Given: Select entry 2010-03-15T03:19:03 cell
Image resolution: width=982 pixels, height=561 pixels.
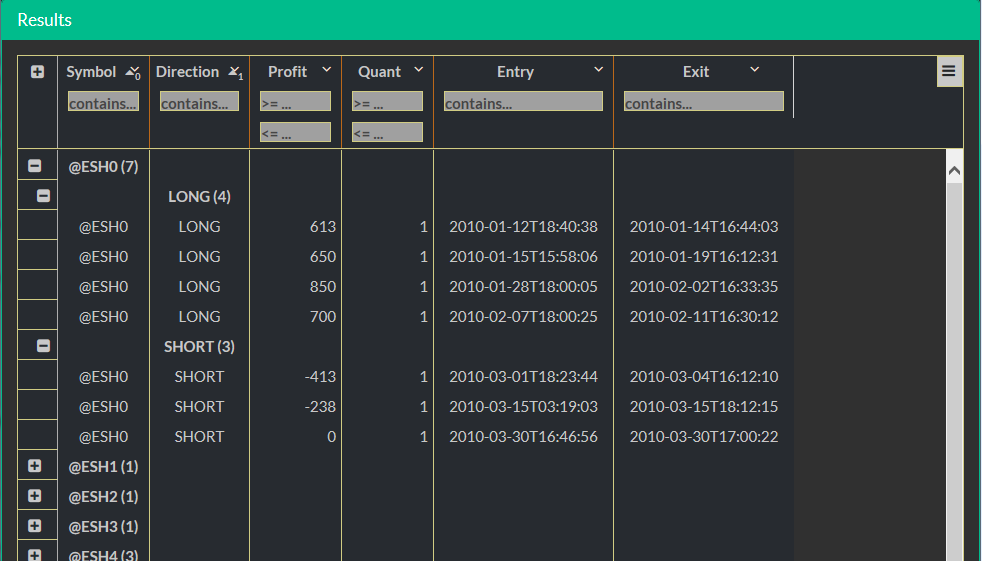Looking at the screenshot, I should click(524, 407).
